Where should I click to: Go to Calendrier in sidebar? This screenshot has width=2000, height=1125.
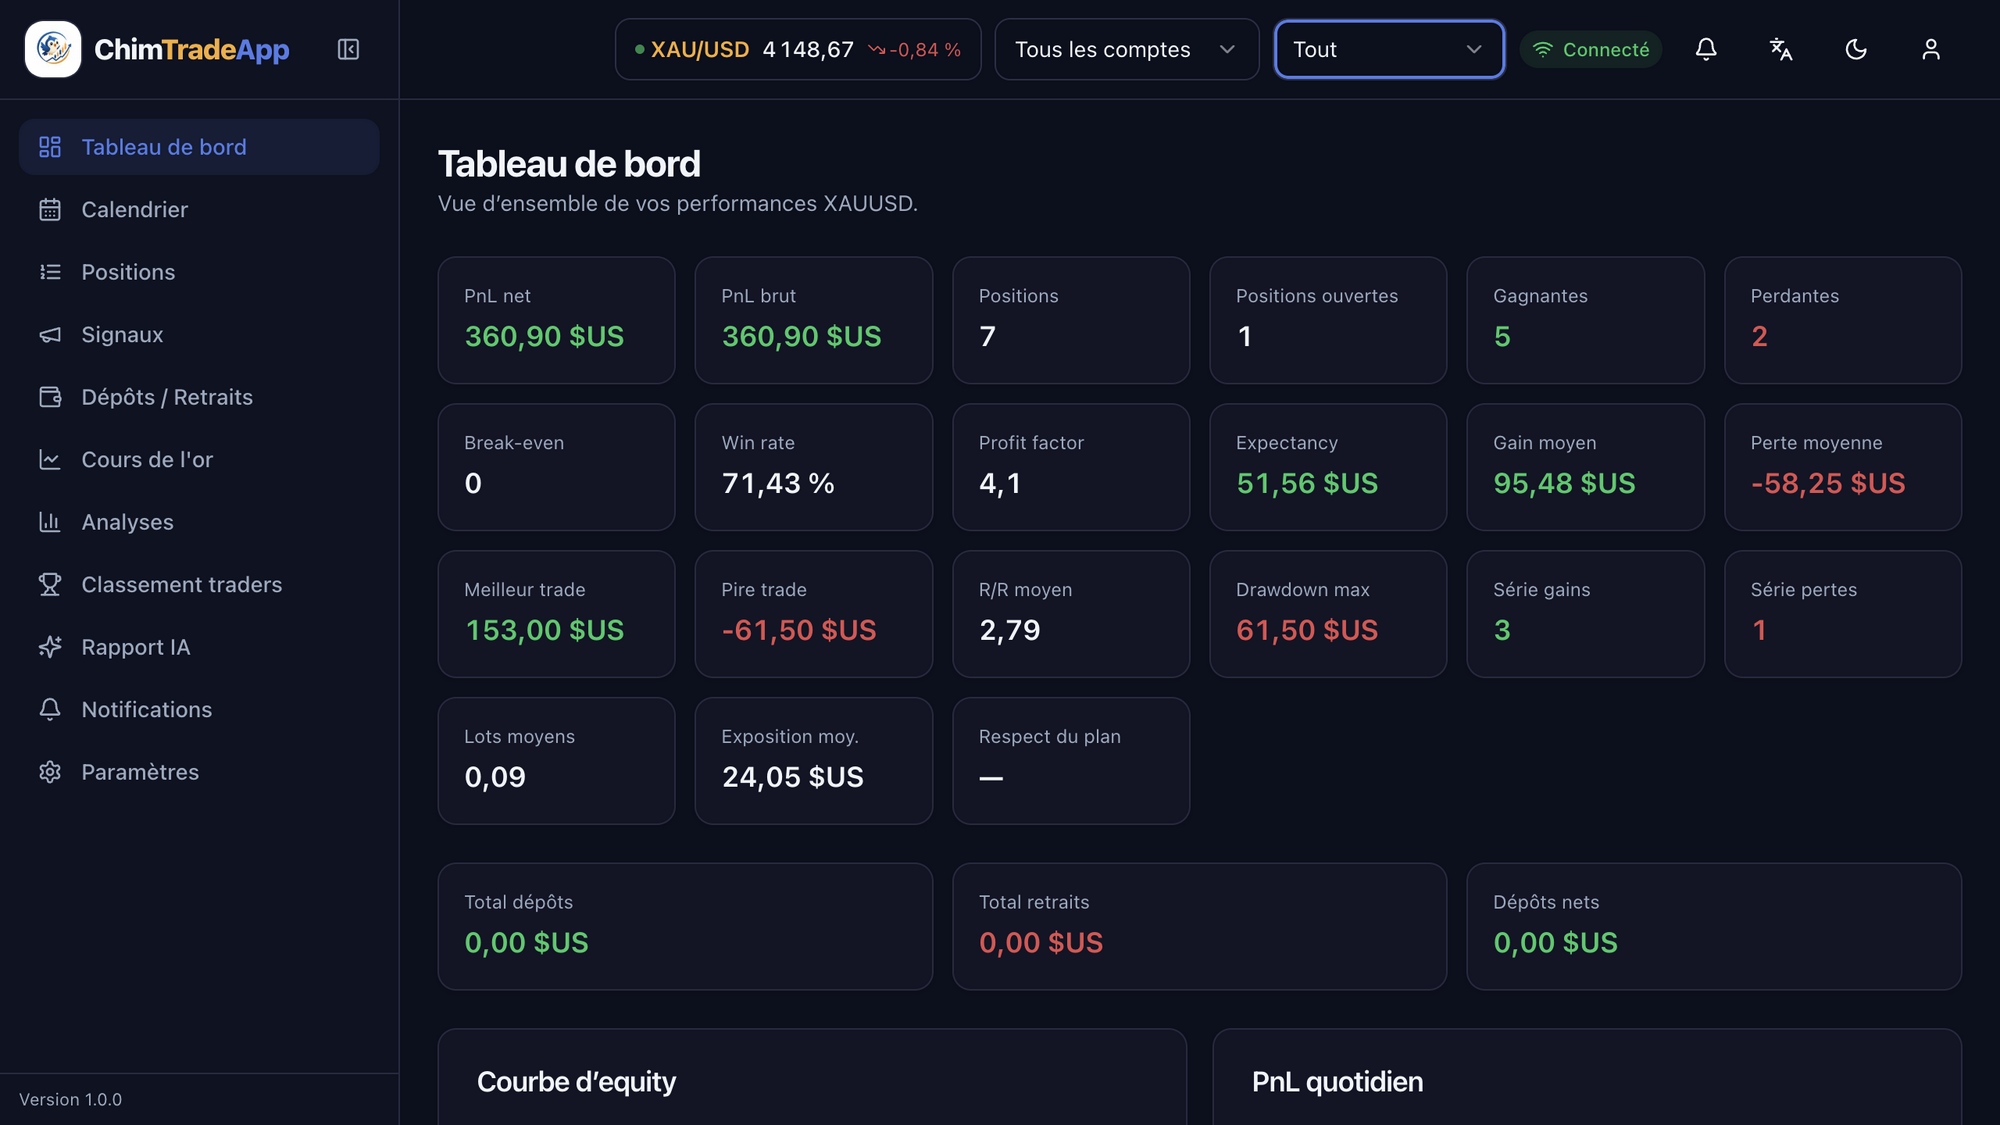pos(199,210)
